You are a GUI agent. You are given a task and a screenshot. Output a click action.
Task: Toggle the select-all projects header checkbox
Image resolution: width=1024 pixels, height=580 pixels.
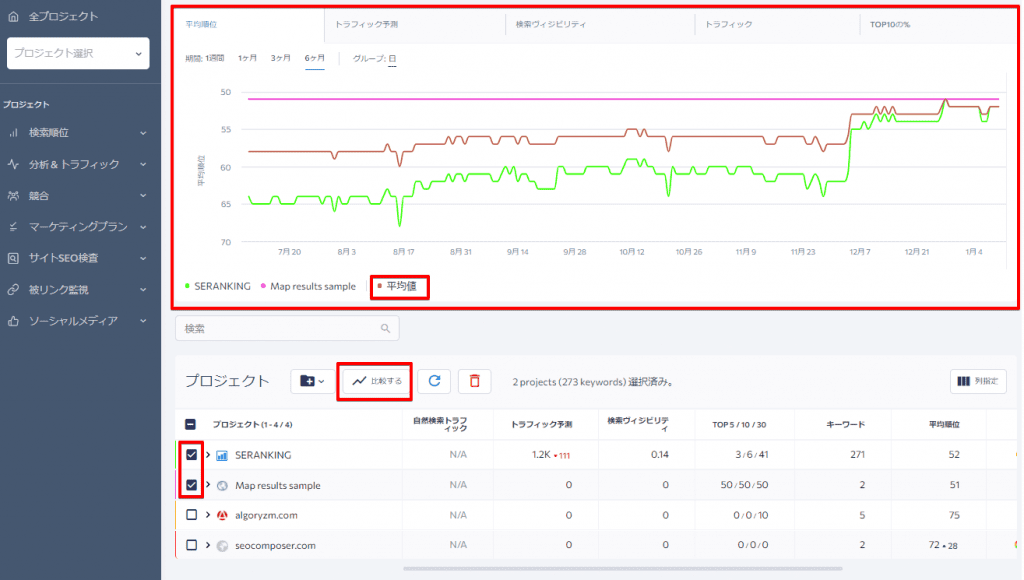point(190,425)
